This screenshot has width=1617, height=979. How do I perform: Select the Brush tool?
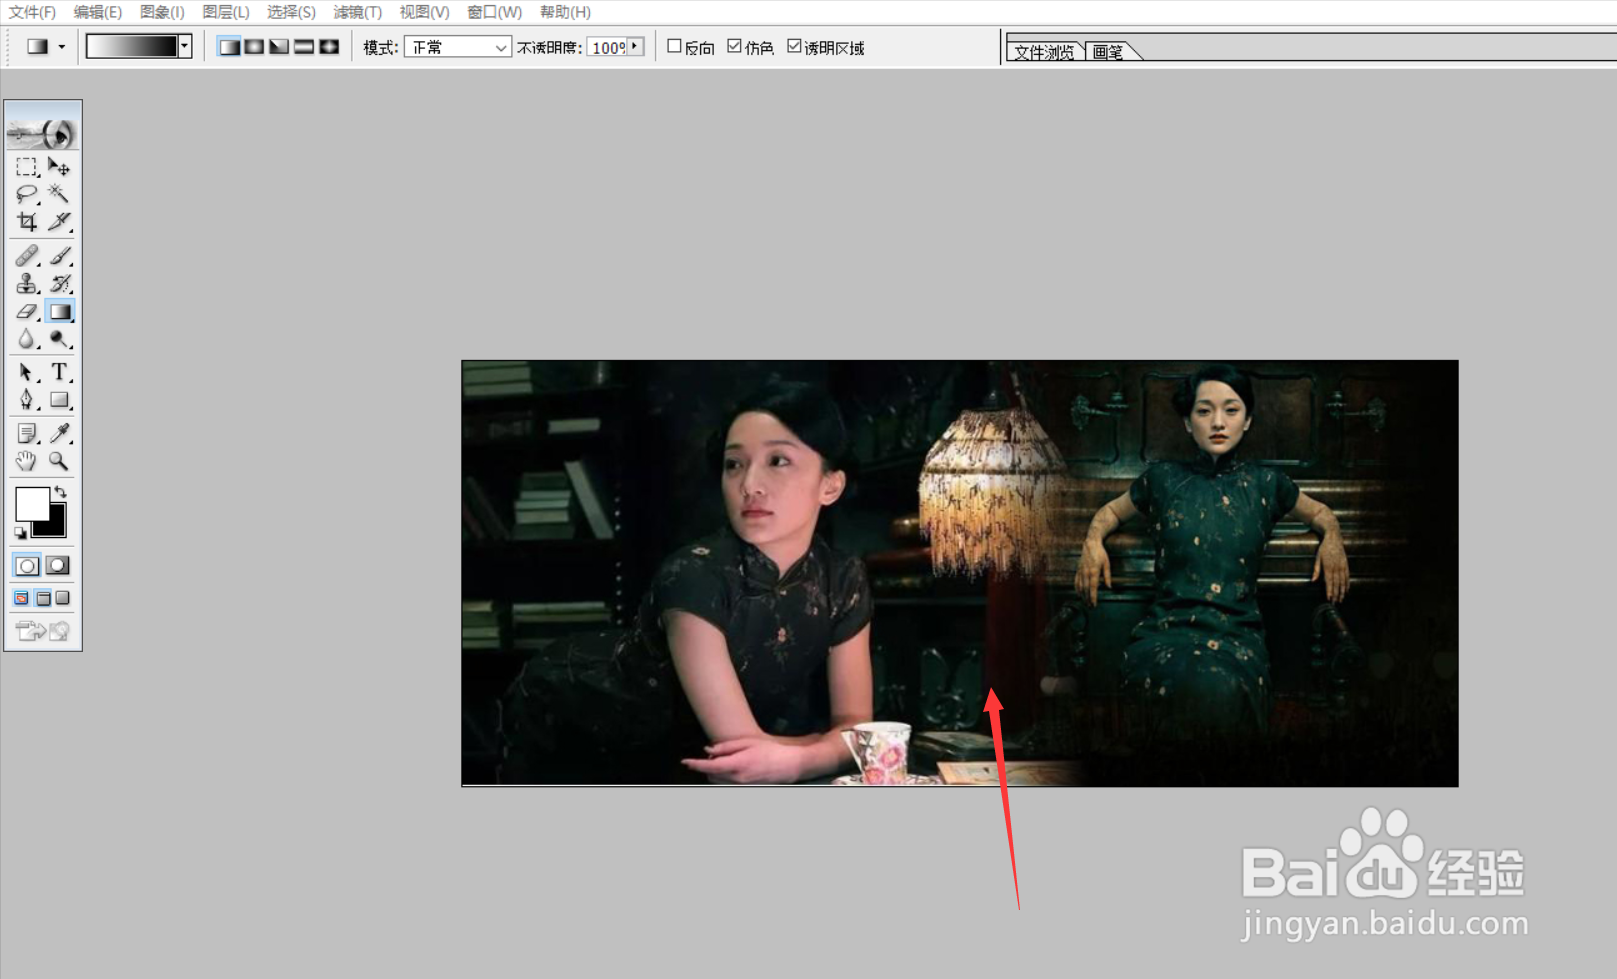click(x=59, y=256)
